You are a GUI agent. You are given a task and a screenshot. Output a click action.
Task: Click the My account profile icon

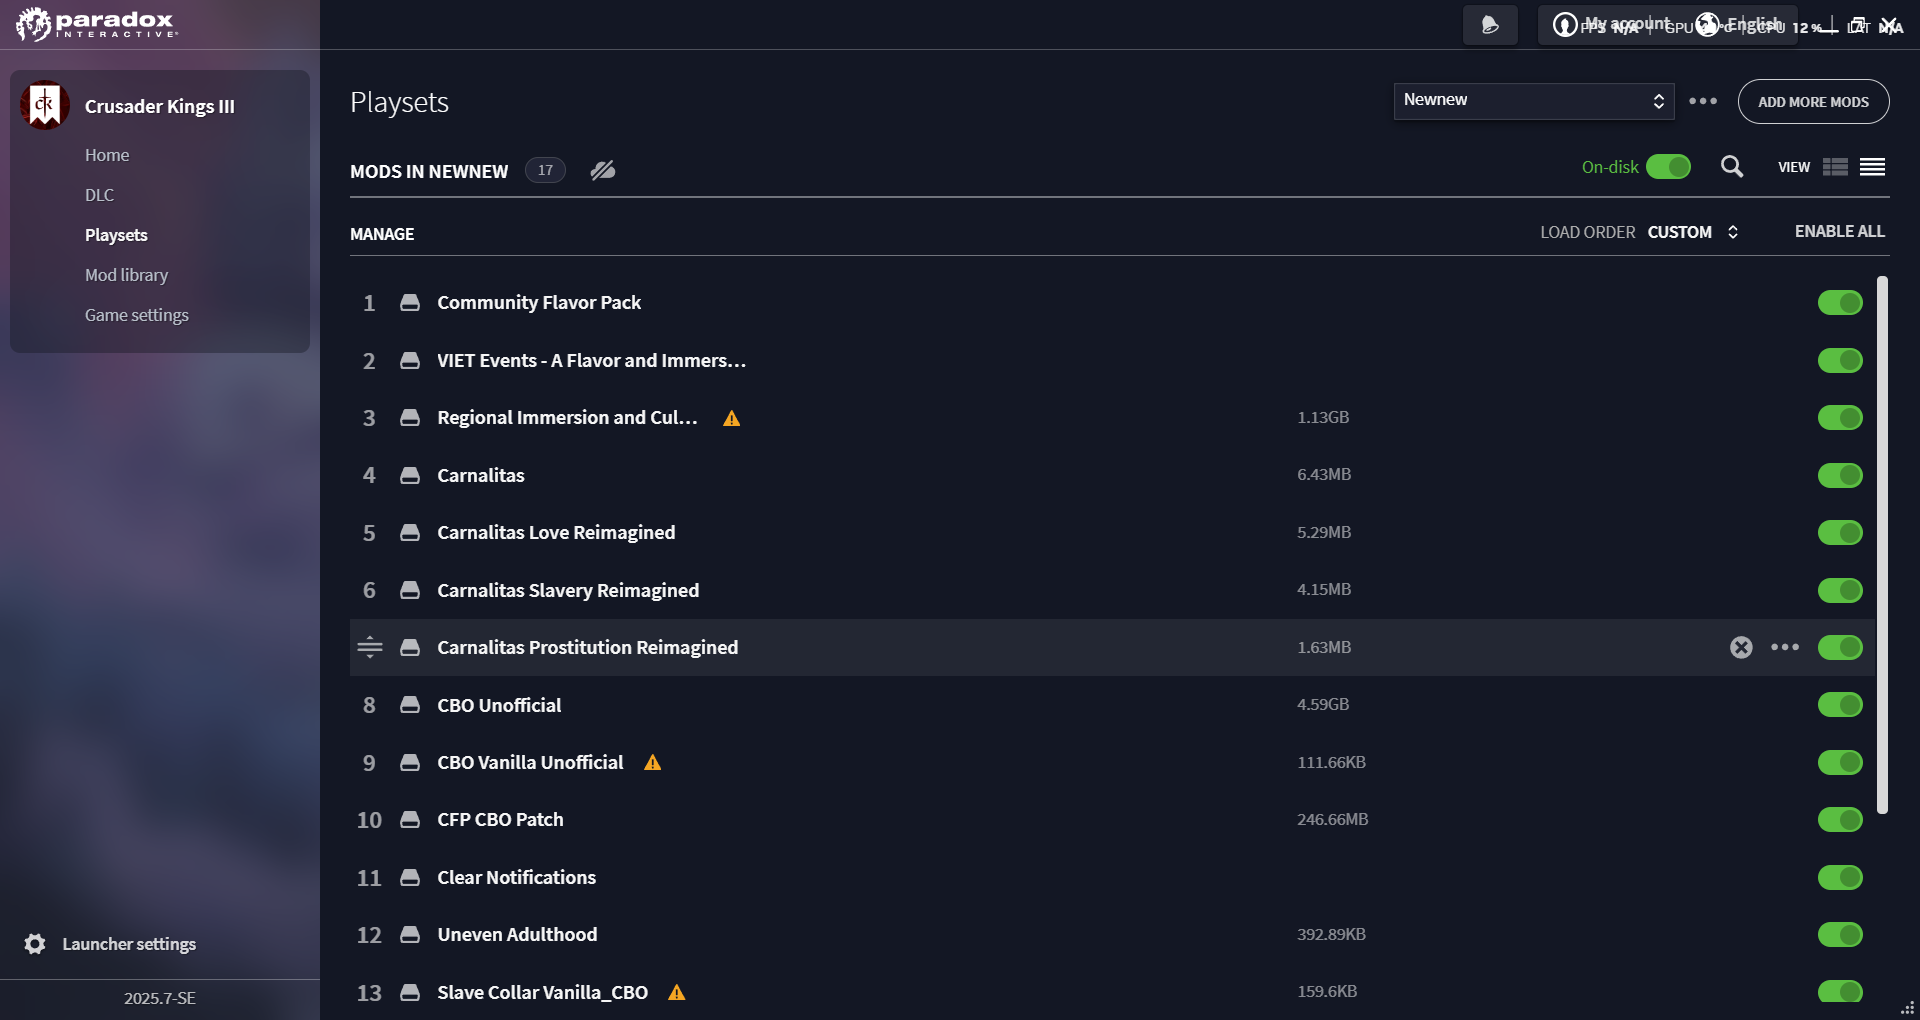click(x=1565, y=25)
